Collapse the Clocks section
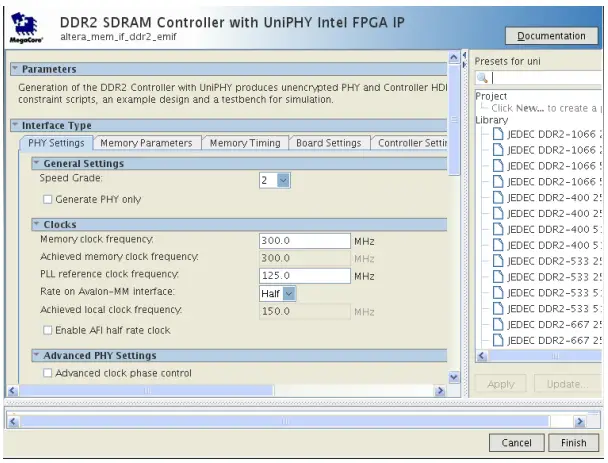 point(36,224)
